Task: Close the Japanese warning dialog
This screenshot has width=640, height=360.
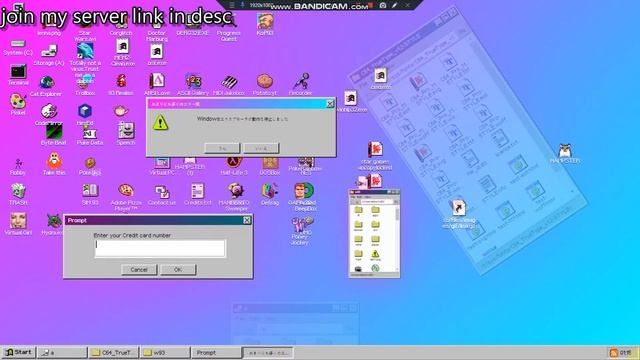Action: pyautogui.click(x=330, y=104)
